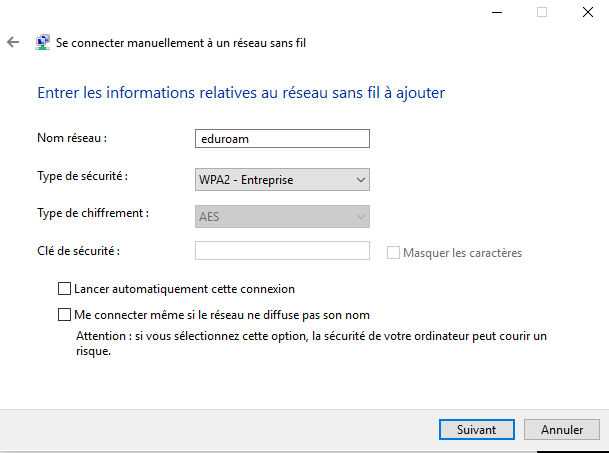
Task: Click the Lancer automatiquement cette connexion label
Action: click(x=184, y=289)
